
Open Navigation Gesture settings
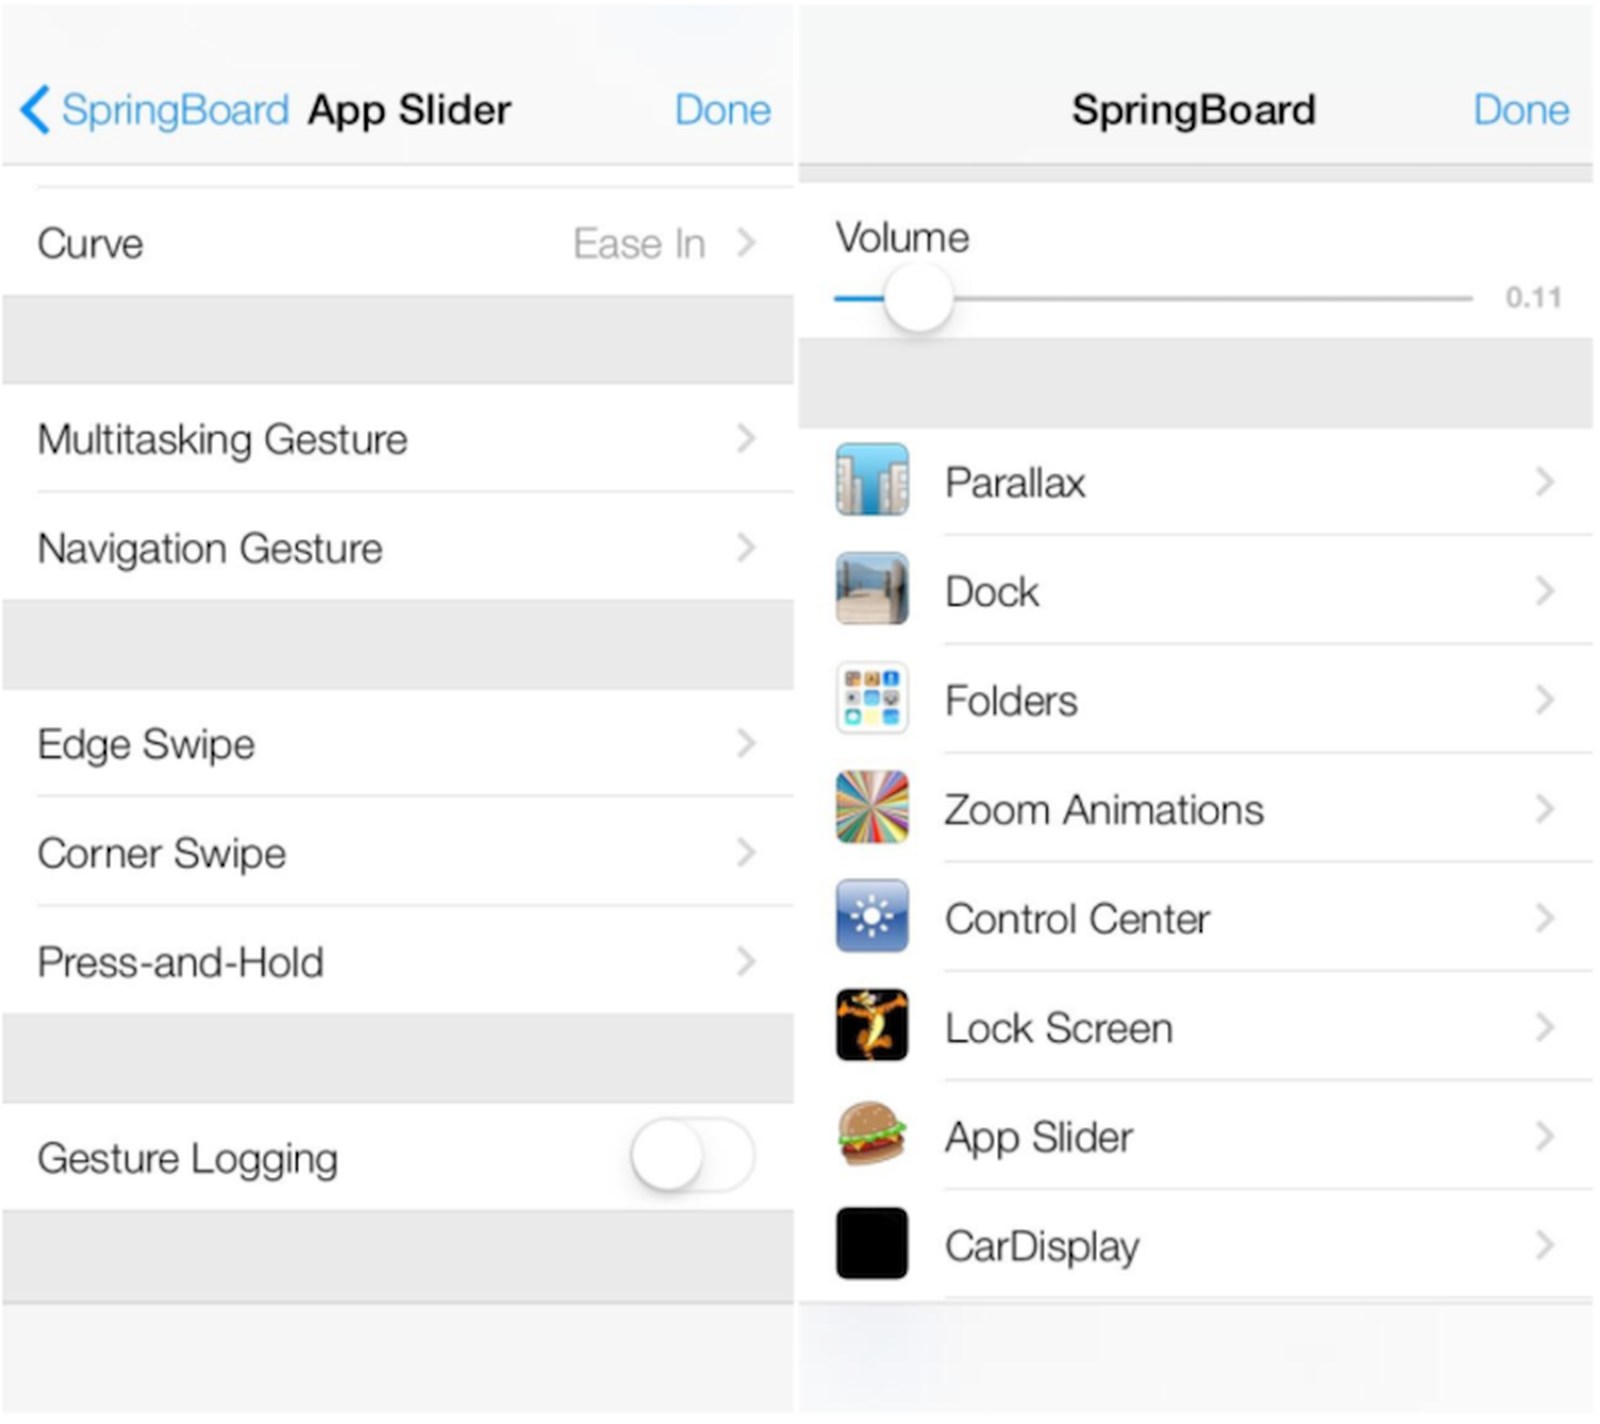[400, 548]
